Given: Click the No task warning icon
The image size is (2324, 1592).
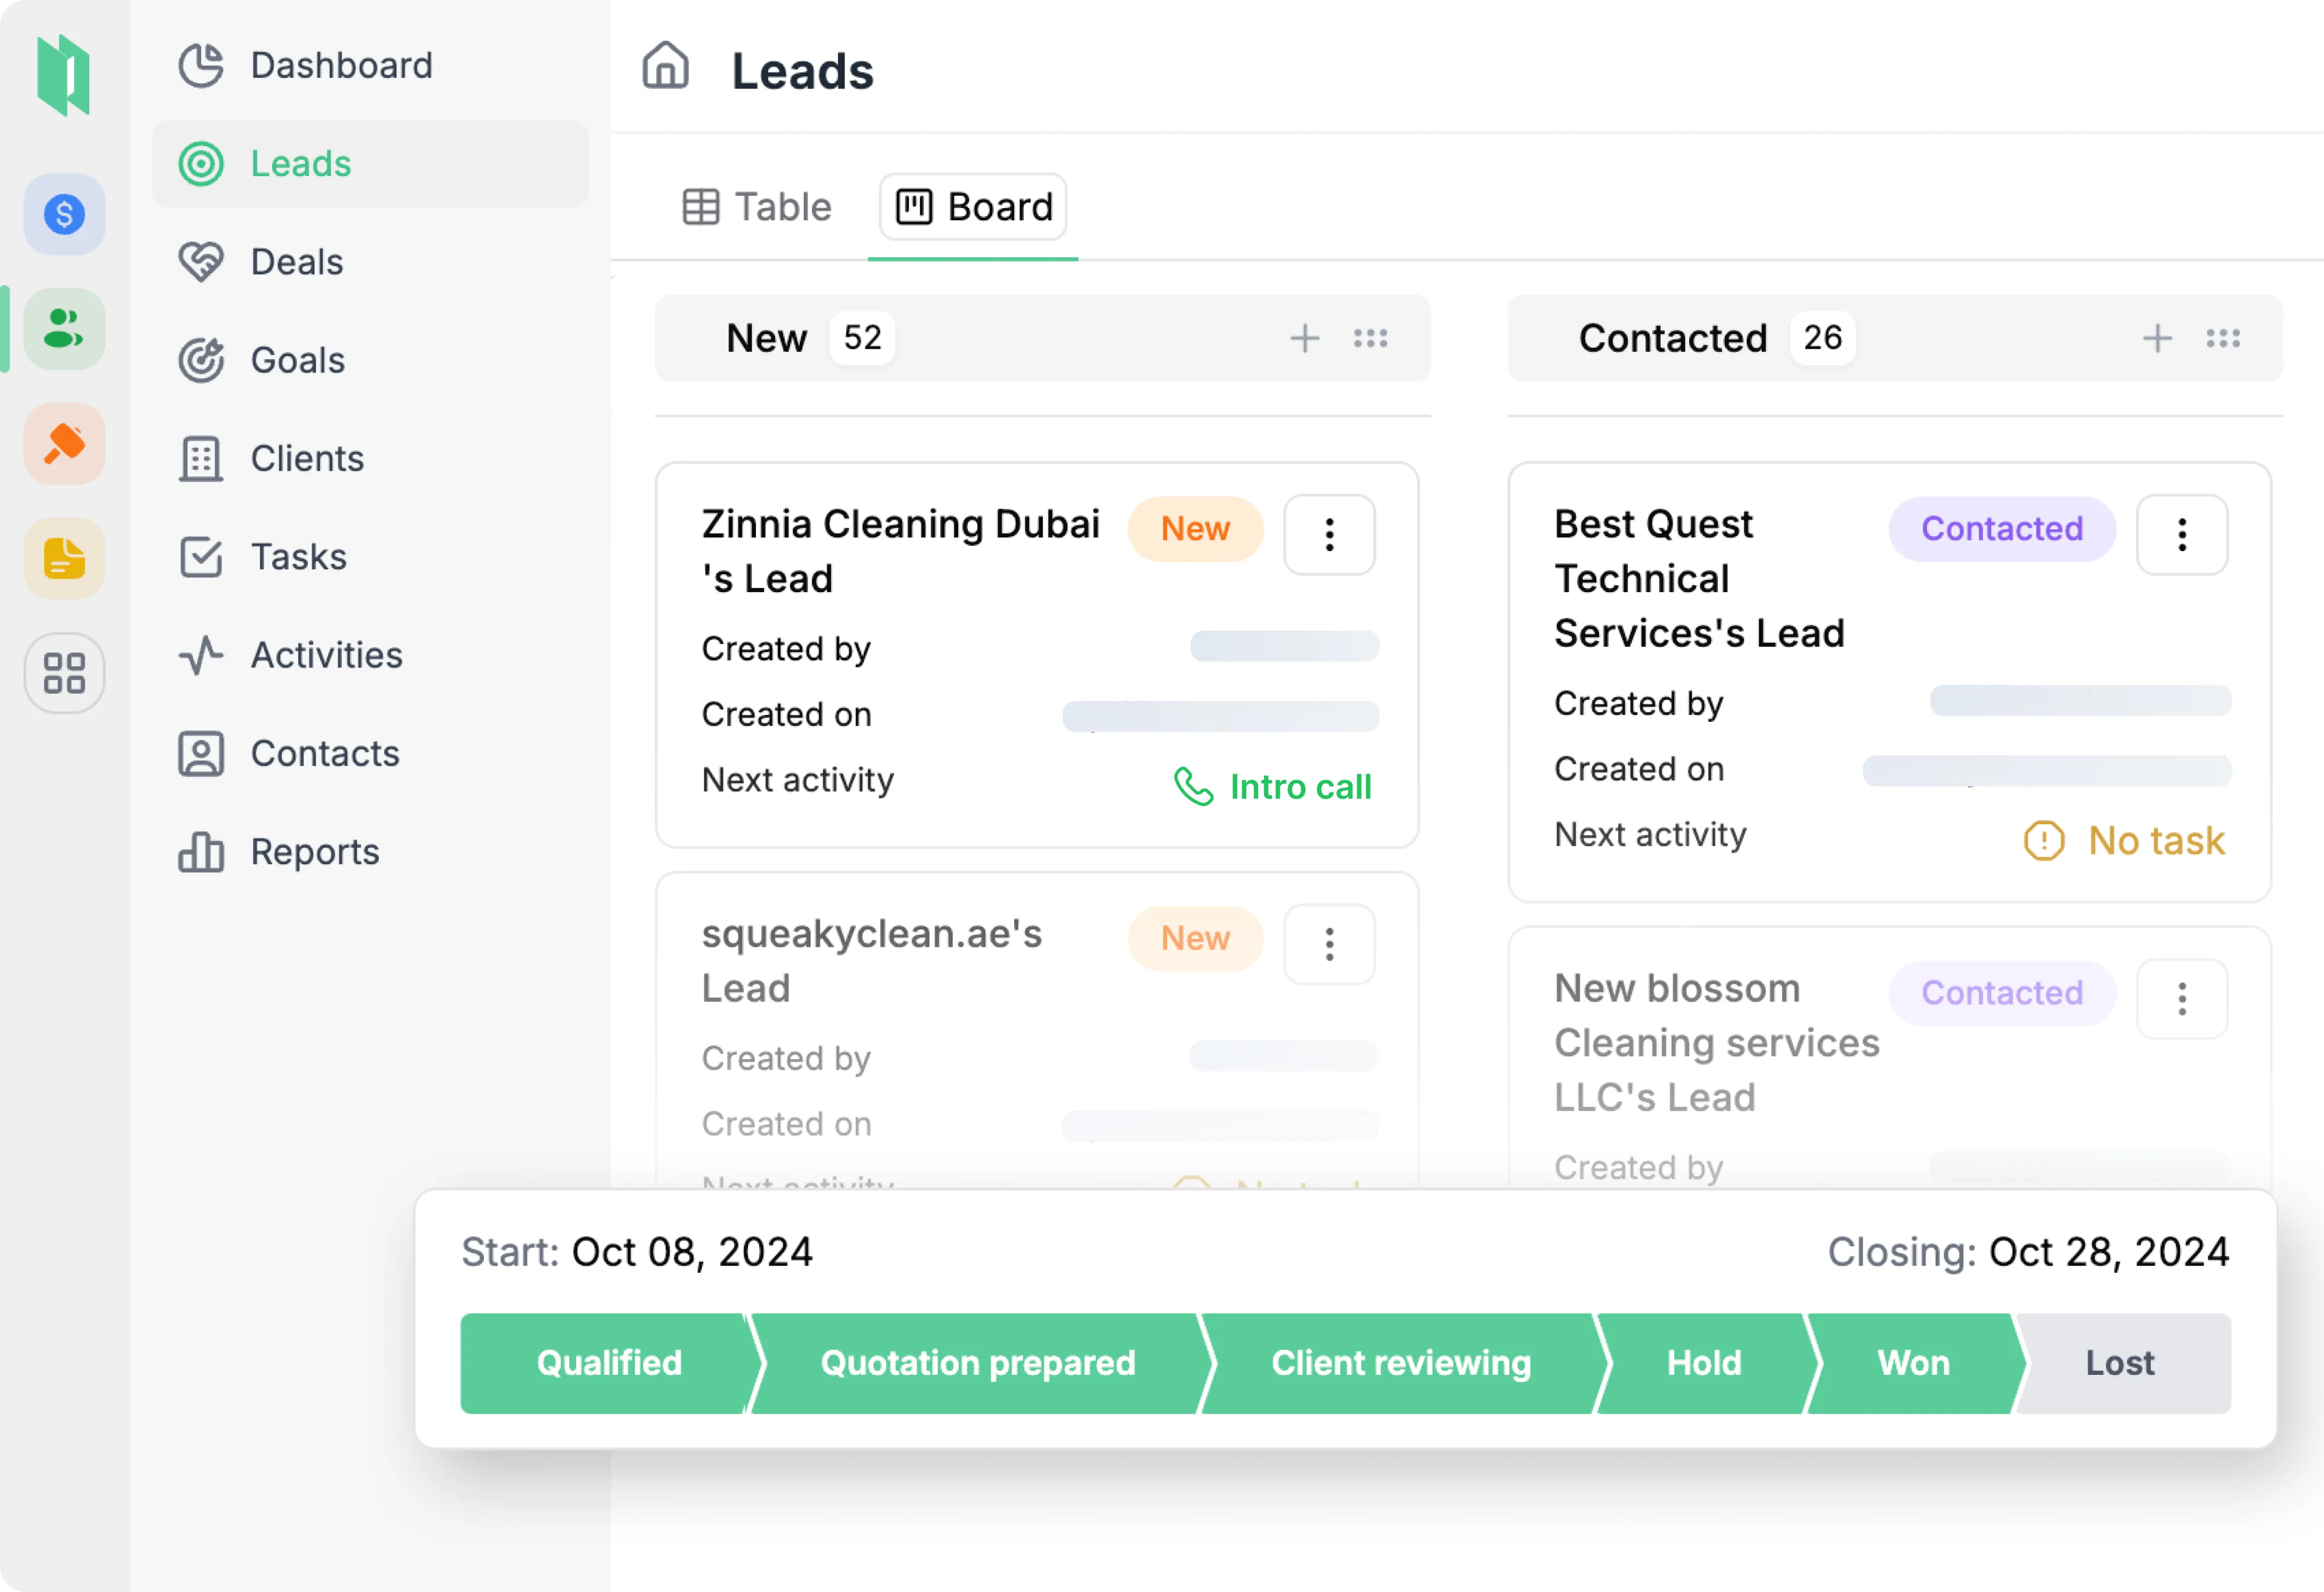Looking at the screenshot, I should coord(2044,841).
